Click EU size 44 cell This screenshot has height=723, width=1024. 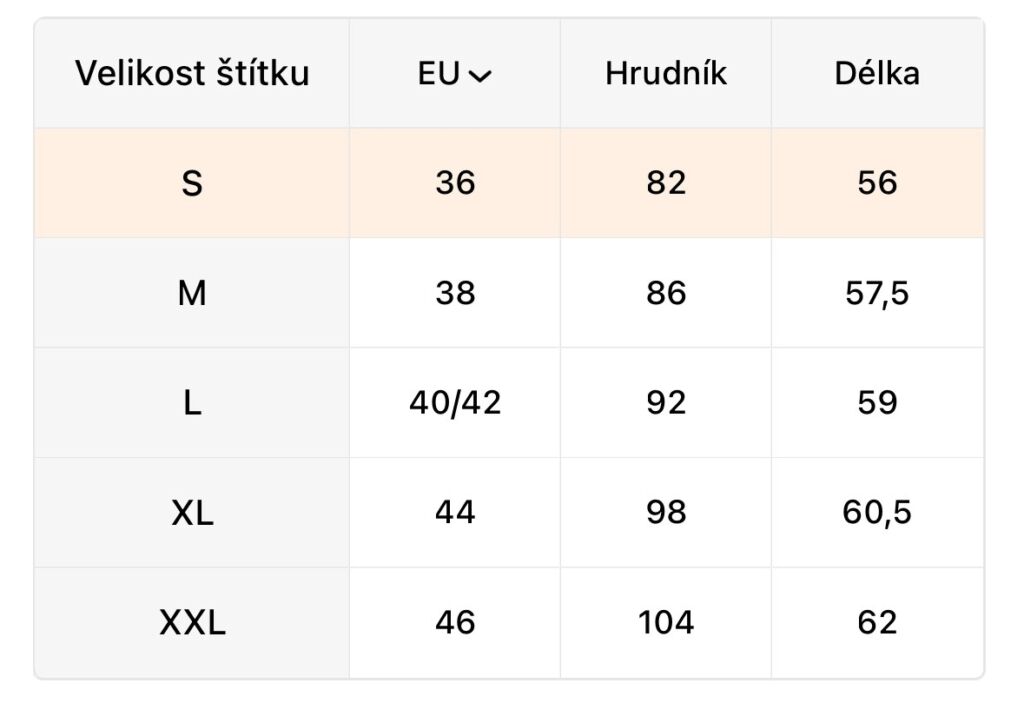(455, 514)
